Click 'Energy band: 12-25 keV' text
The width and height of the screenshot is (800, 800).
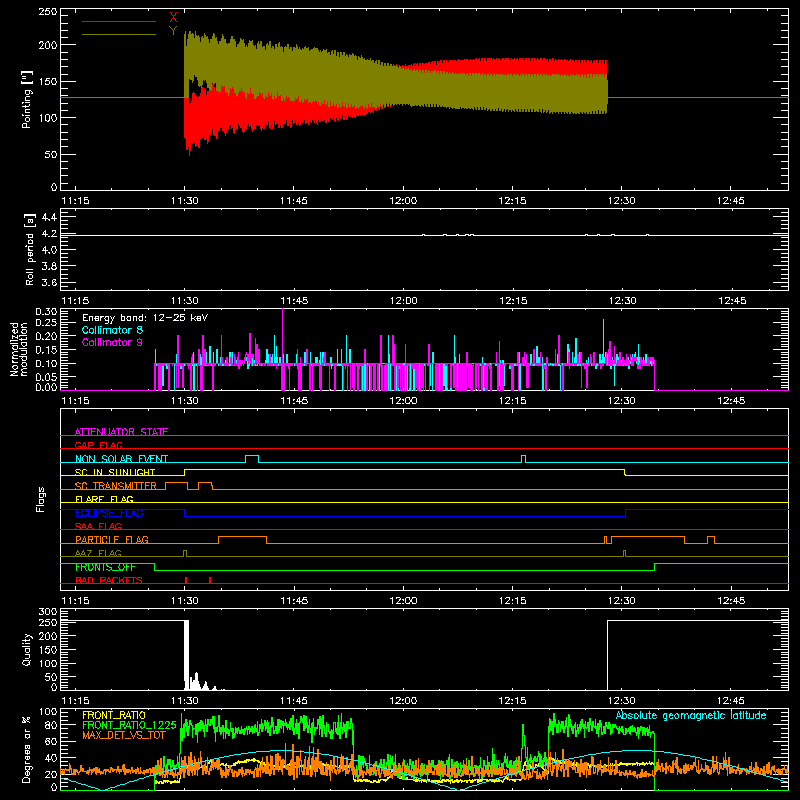pyautogui.click(x=145, y=318)
